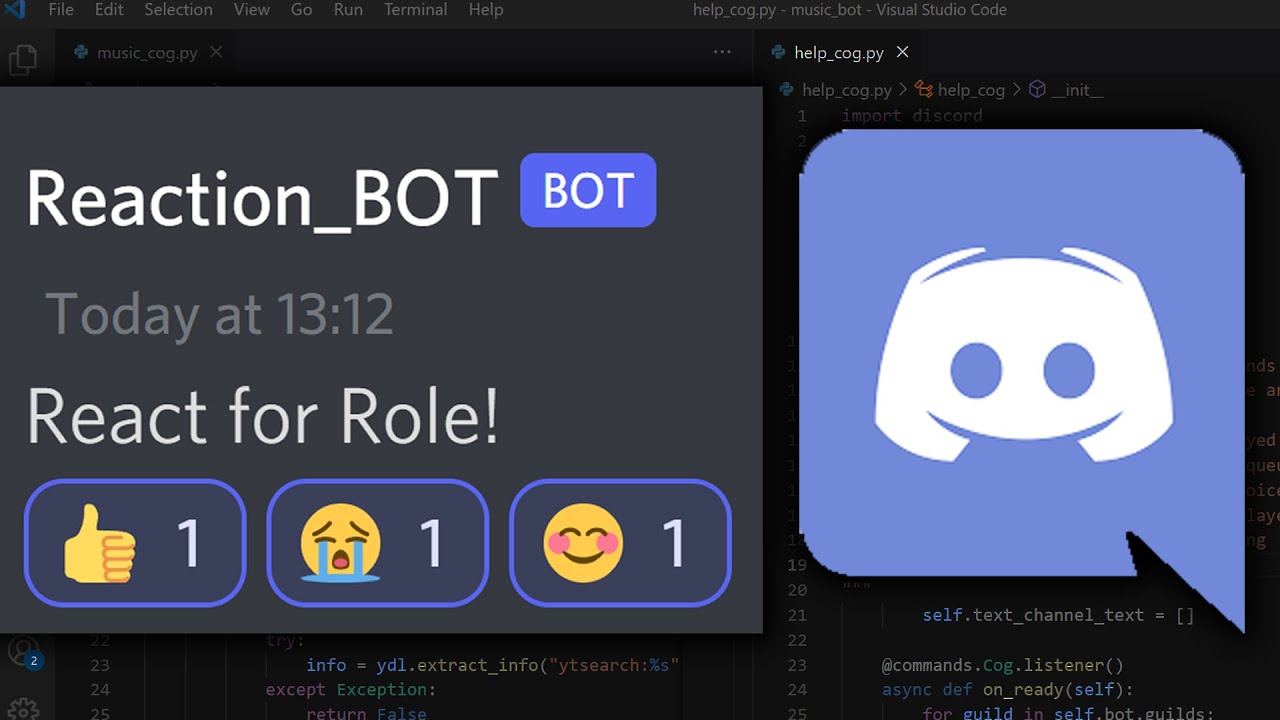Click the Today at 13:12 timestamp

219,314
